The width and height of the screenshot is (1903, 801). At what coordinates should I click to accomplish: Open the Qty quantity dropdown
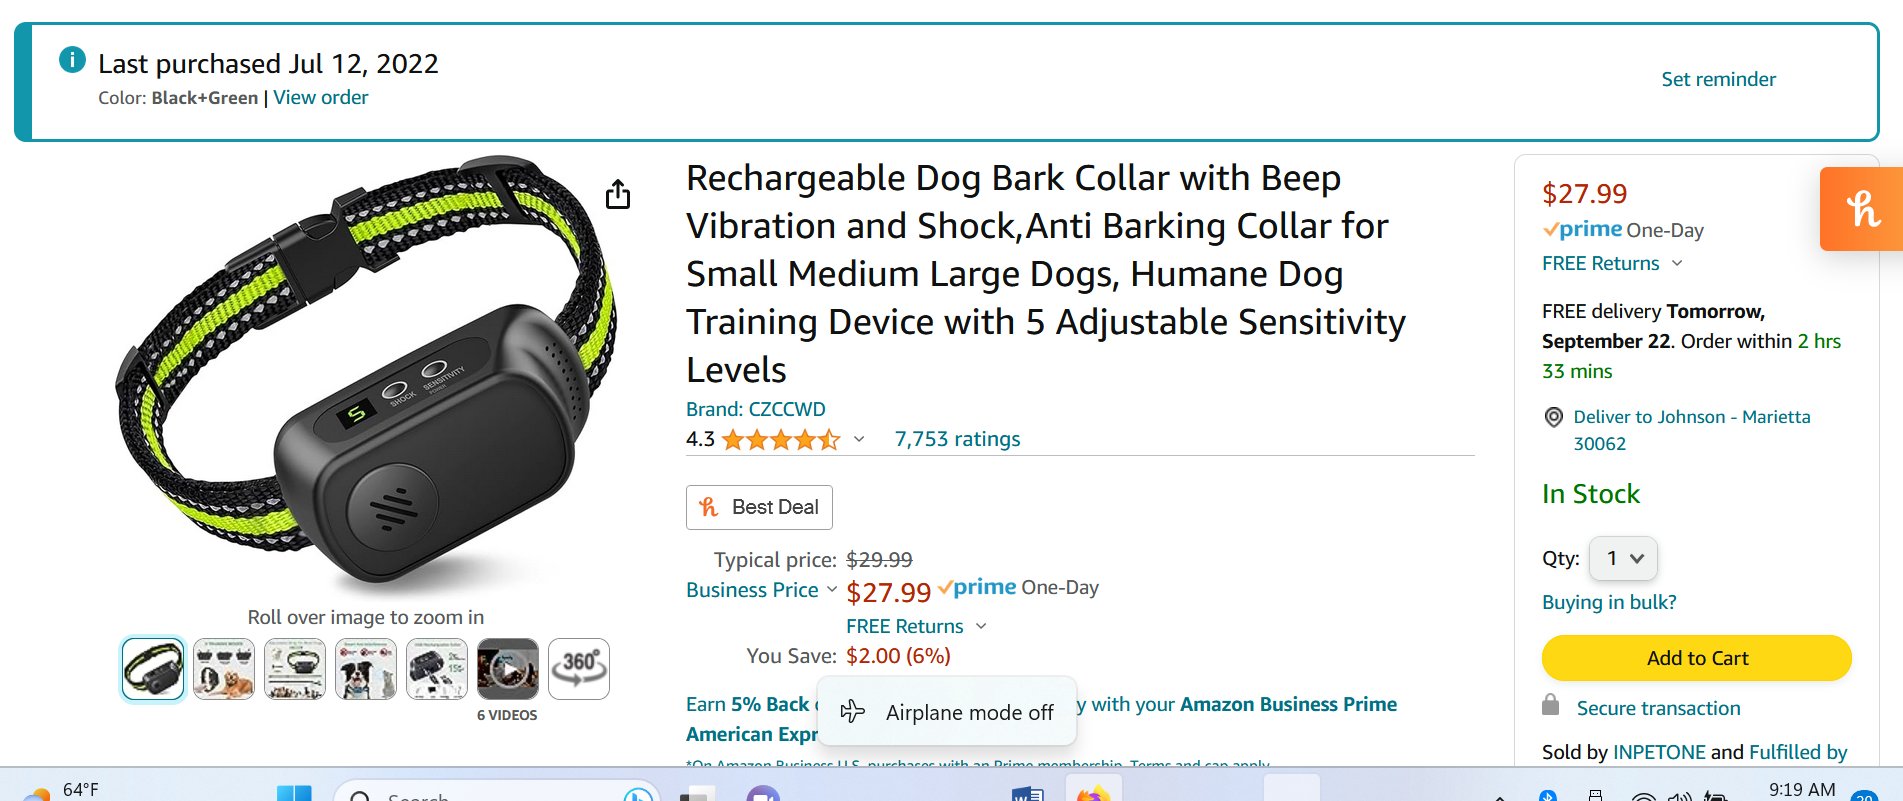(x=1624, y=558)
